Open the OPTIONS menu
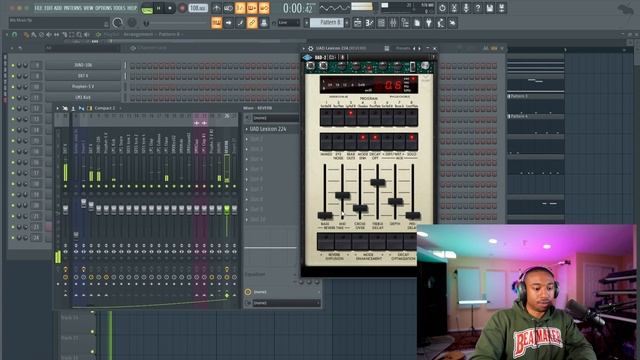640x360 pixels. 103,8
